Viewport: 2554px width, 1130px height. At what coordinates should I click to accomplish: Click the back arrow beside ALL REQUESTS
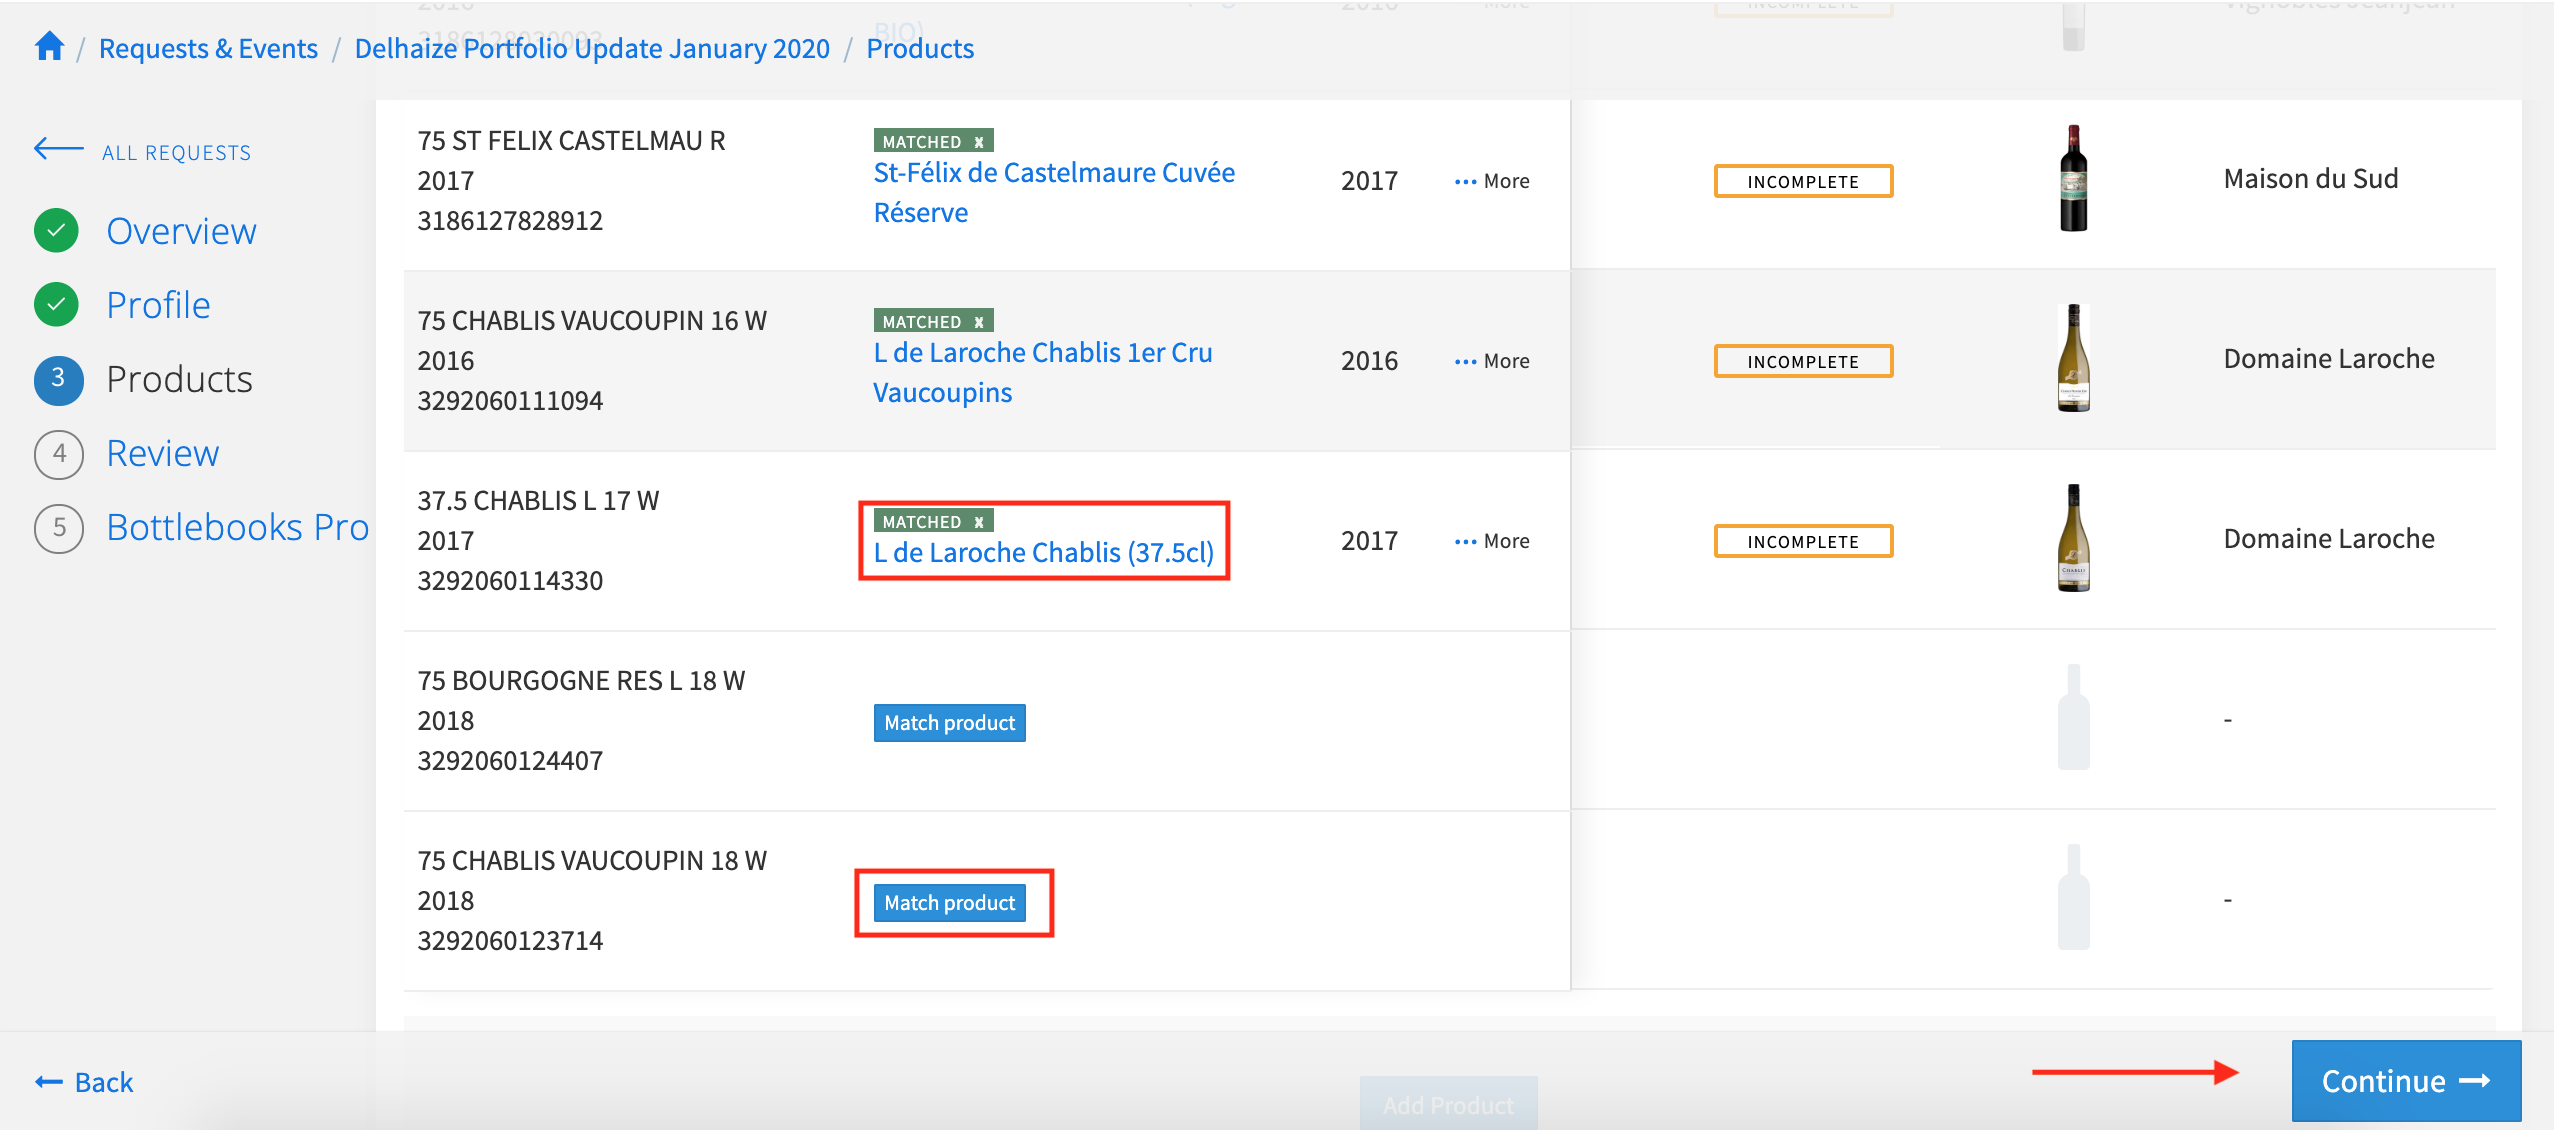pyautogui.click(x=58, y=150)
